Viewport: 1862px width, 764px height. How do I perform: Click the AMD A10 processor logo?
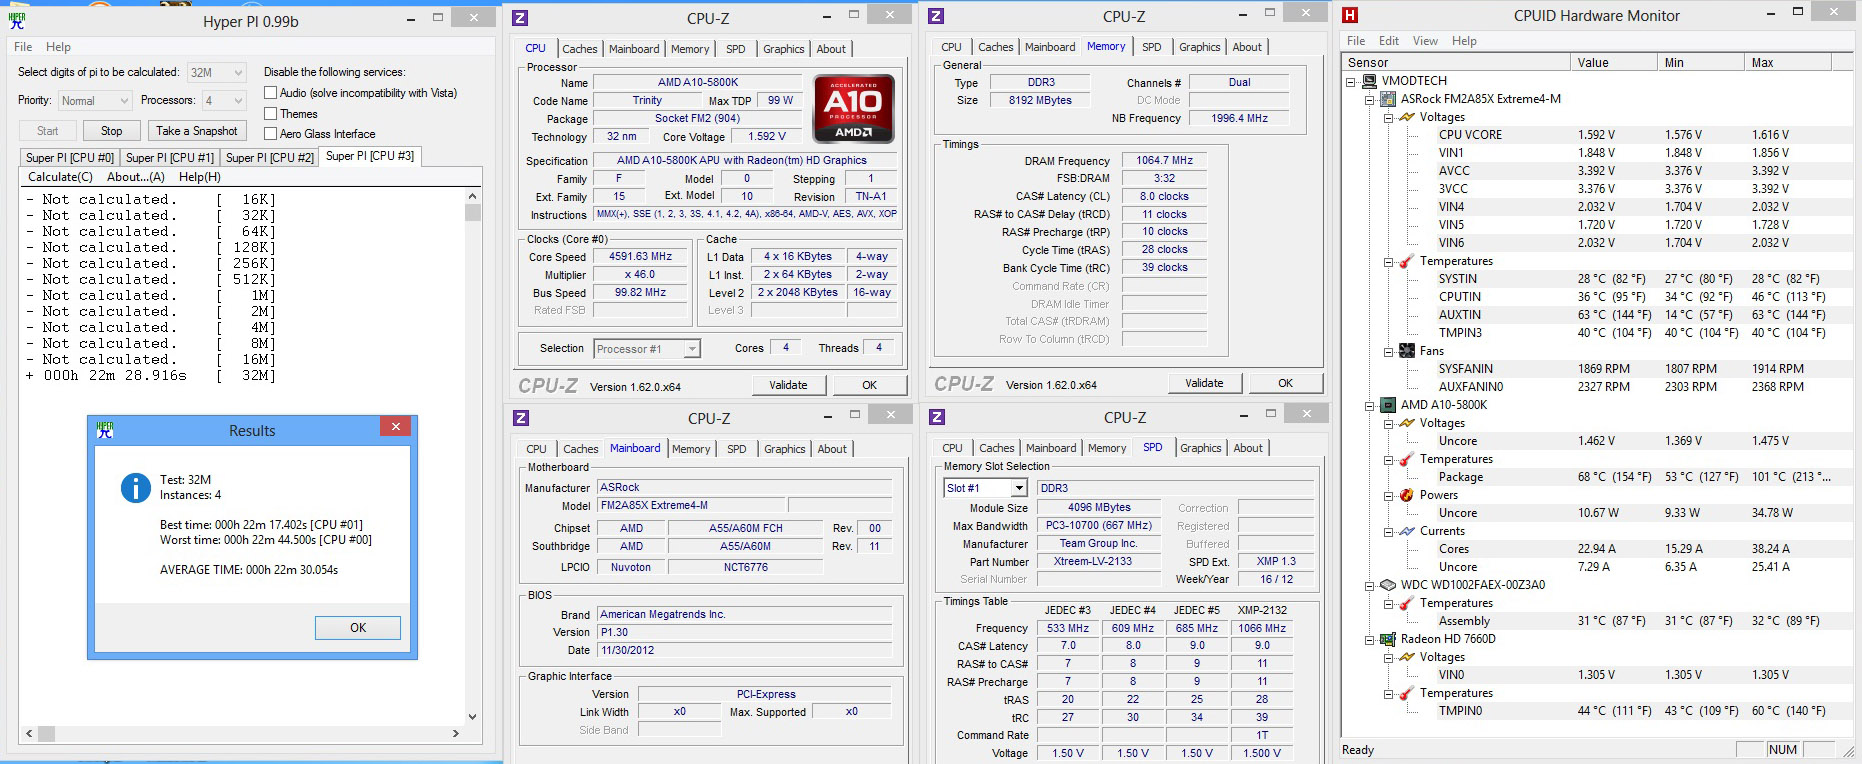853,108
